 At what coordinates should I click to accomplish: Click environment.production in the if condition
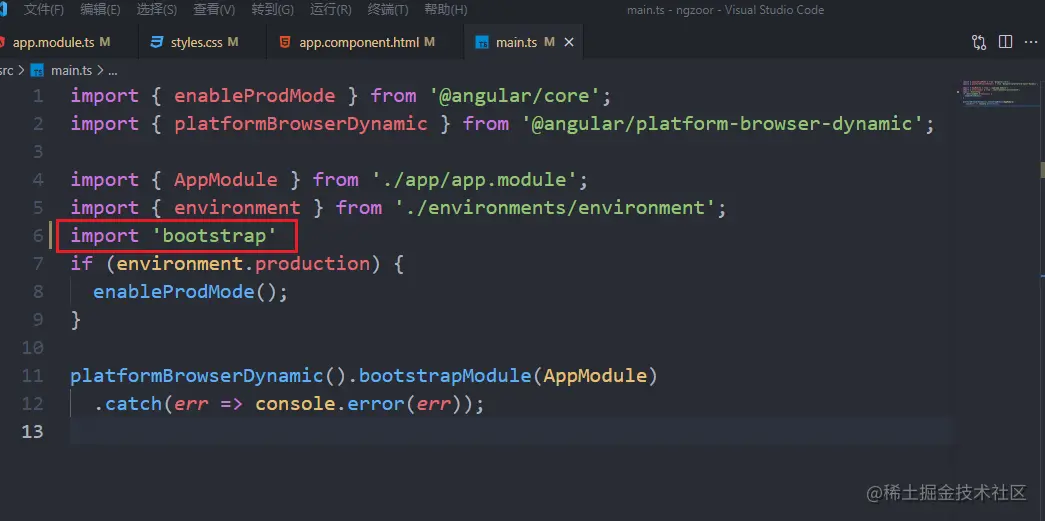[x=243, y=264]
